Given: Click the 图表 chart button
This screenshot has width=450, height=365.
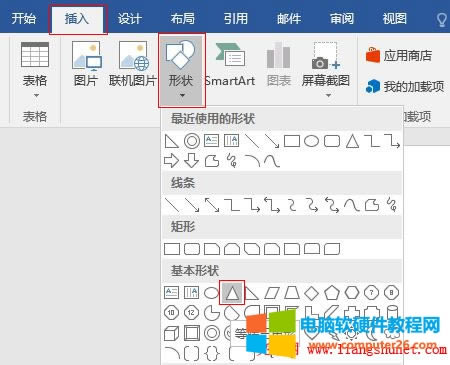Looking at the screenshot, I should click(279, 64).
